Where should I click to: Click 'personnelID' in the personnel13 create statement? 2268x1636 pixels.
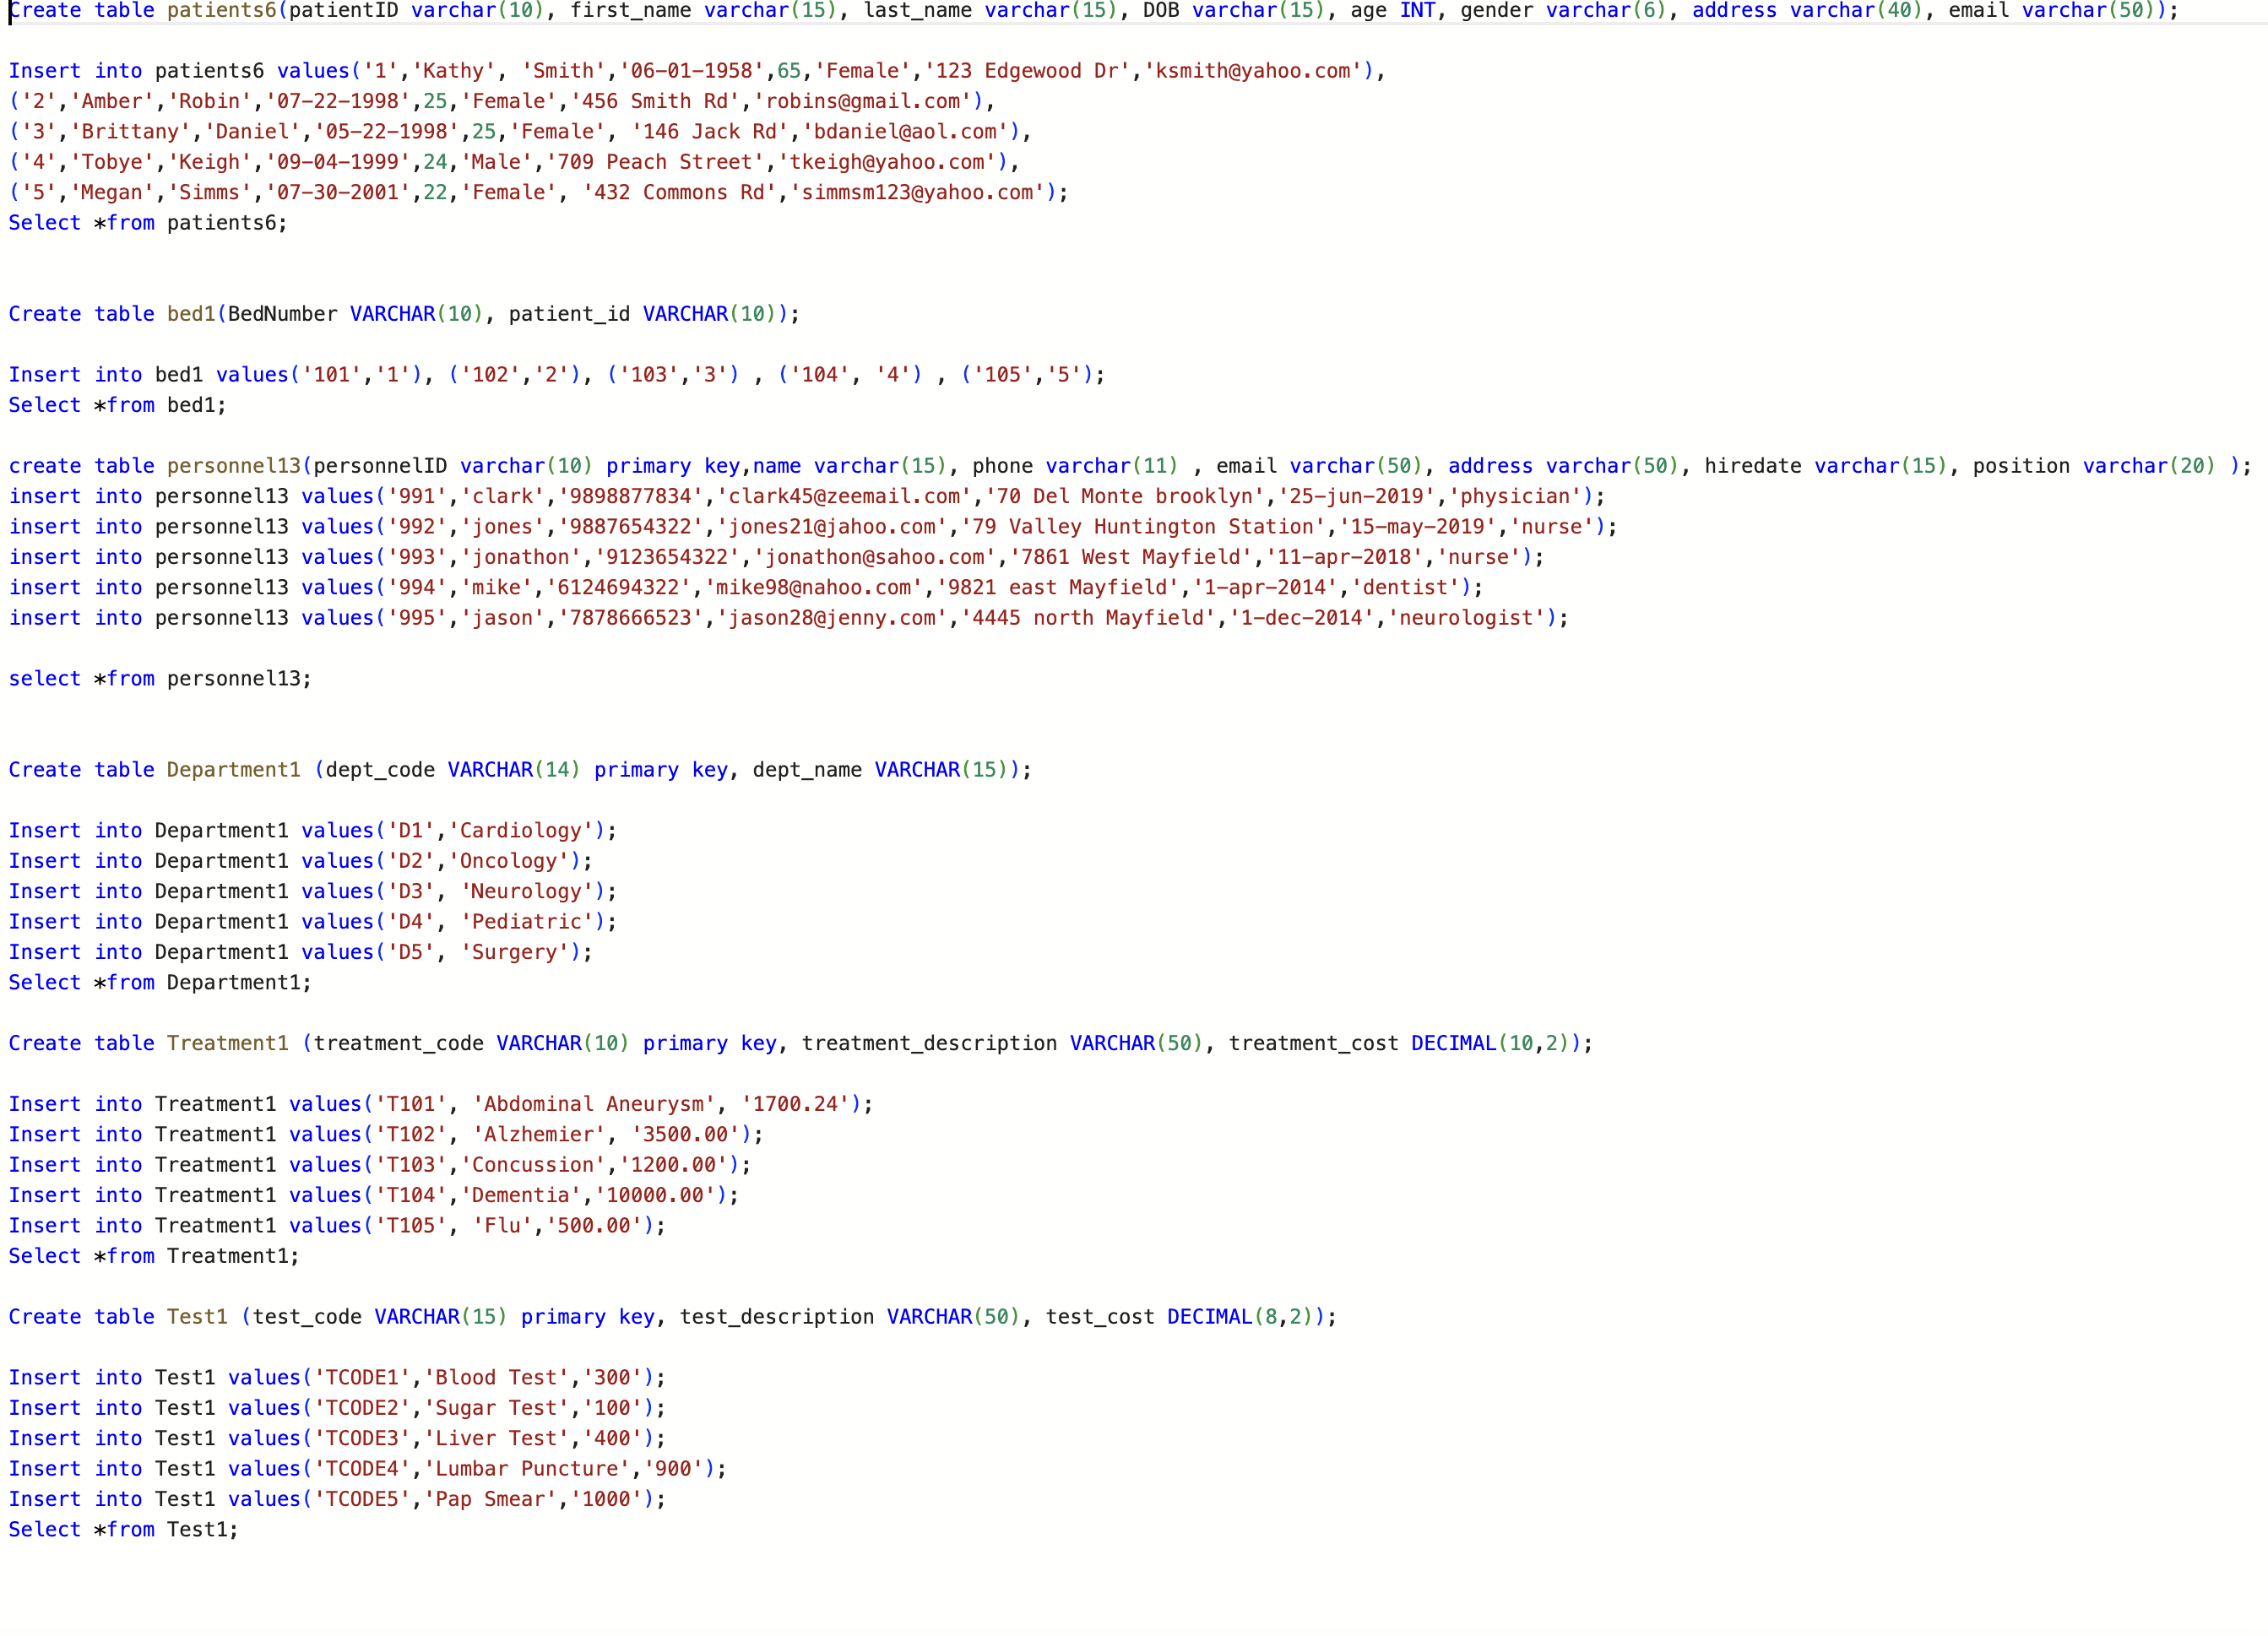380,466
